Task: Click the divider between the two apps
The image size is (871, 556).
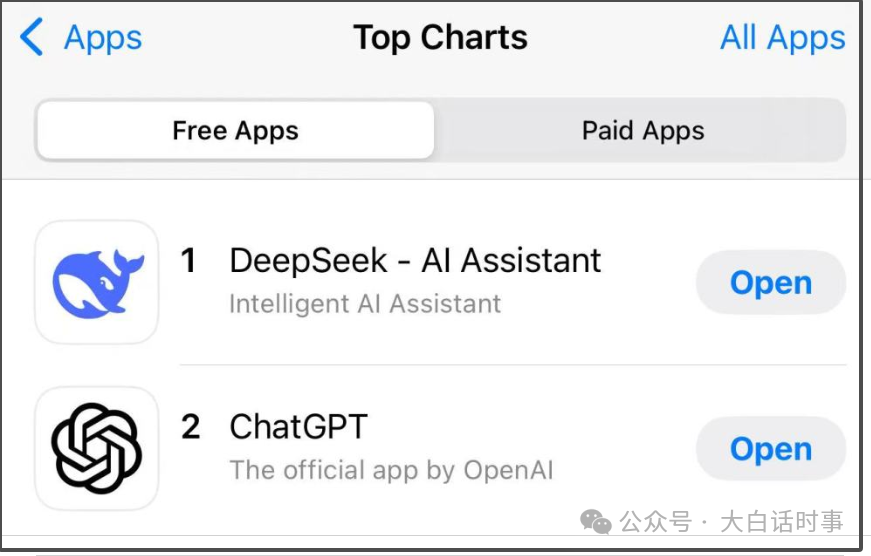Action: (x=512, y=365)
